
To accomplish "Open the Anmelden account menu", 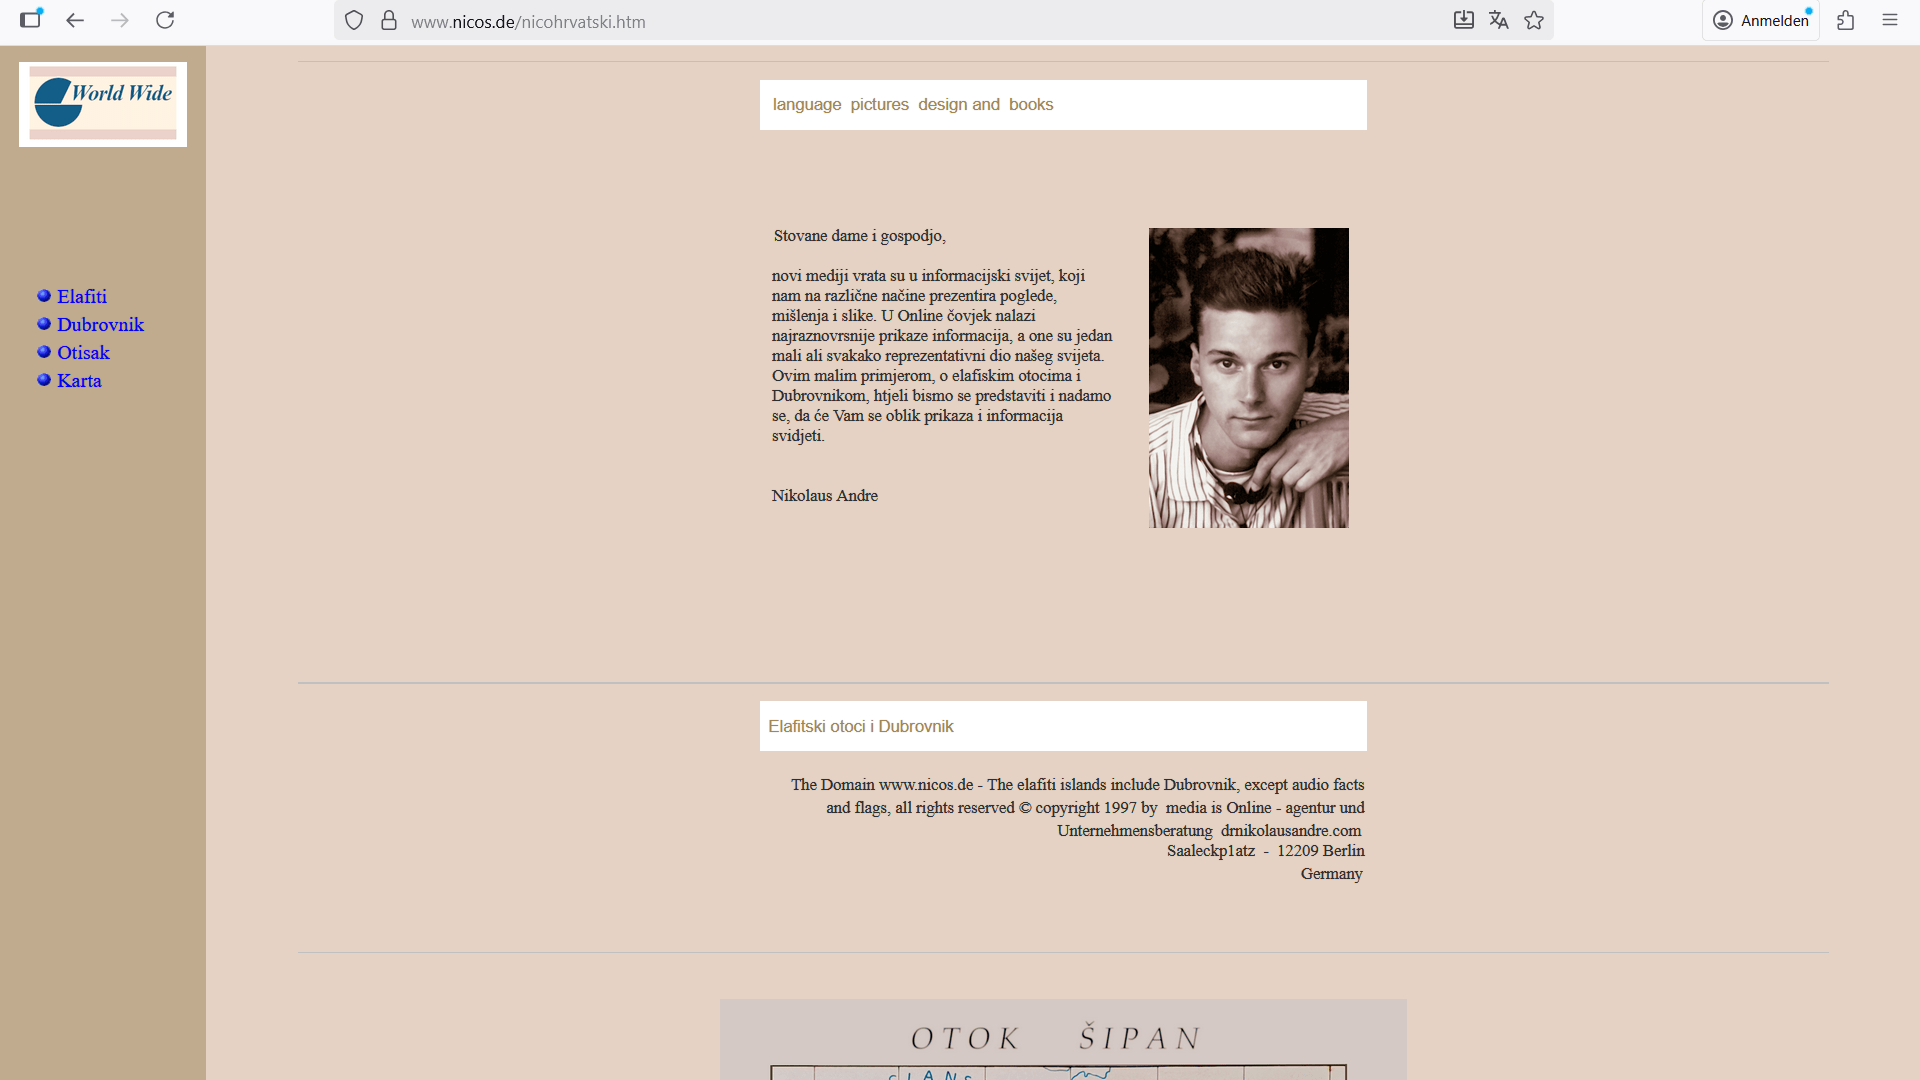I will click(1760, 20).
